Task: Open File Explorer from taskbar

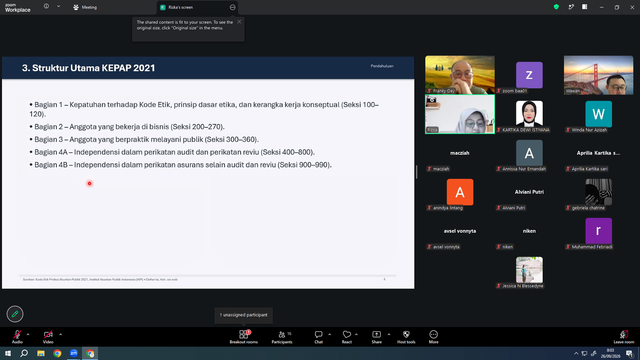Action: 41,353
